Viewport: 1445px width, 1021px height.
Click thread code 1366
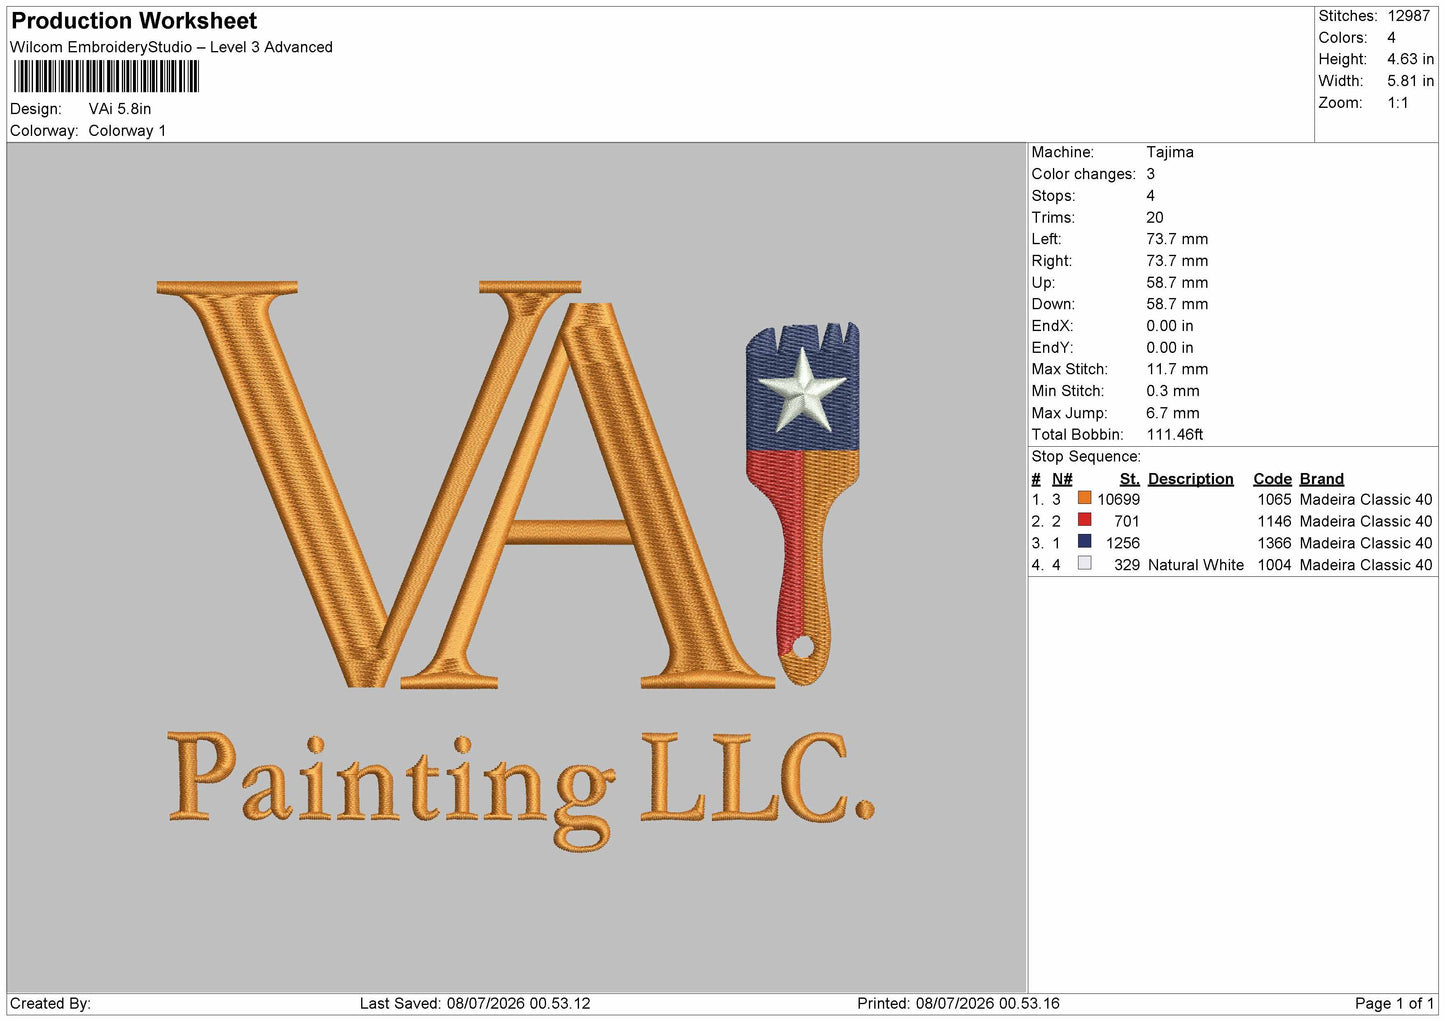tap(1274, 543)
